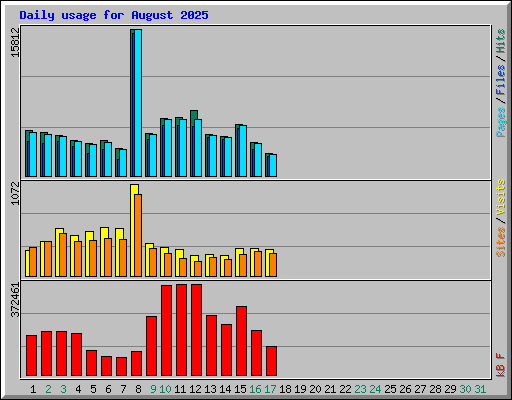Click the tallest cyan bar on day 8
The width and height of the screenshot is (512, 400).
point(138,103)
